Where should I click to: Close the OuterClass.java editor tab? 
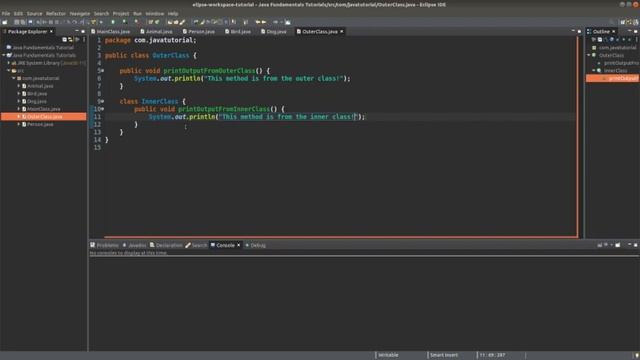point(342,31)
